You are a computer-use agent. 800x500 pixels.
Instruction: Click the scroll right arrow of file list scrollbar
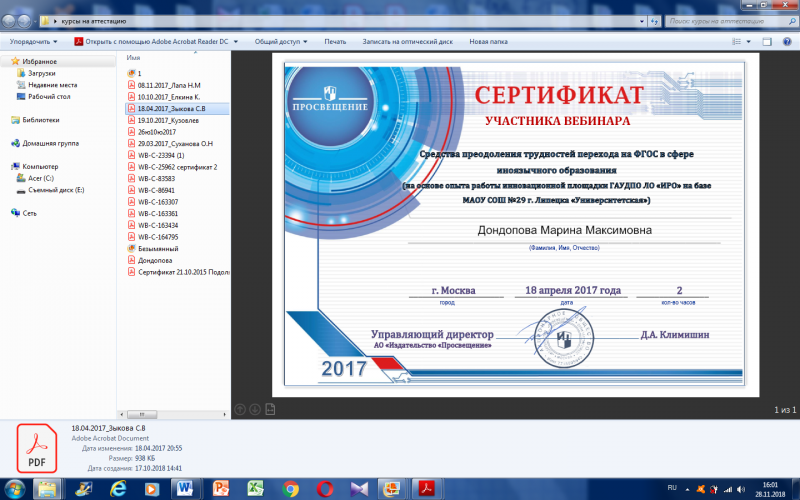click(224, 414)
